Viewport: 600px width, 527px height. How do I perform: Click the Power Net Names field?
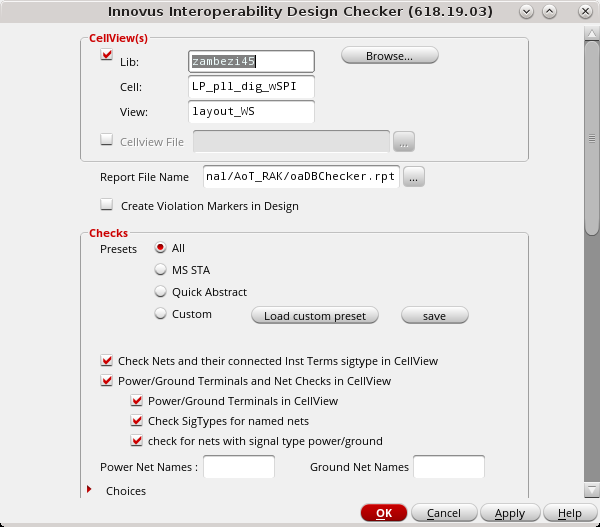click(239, 467)
